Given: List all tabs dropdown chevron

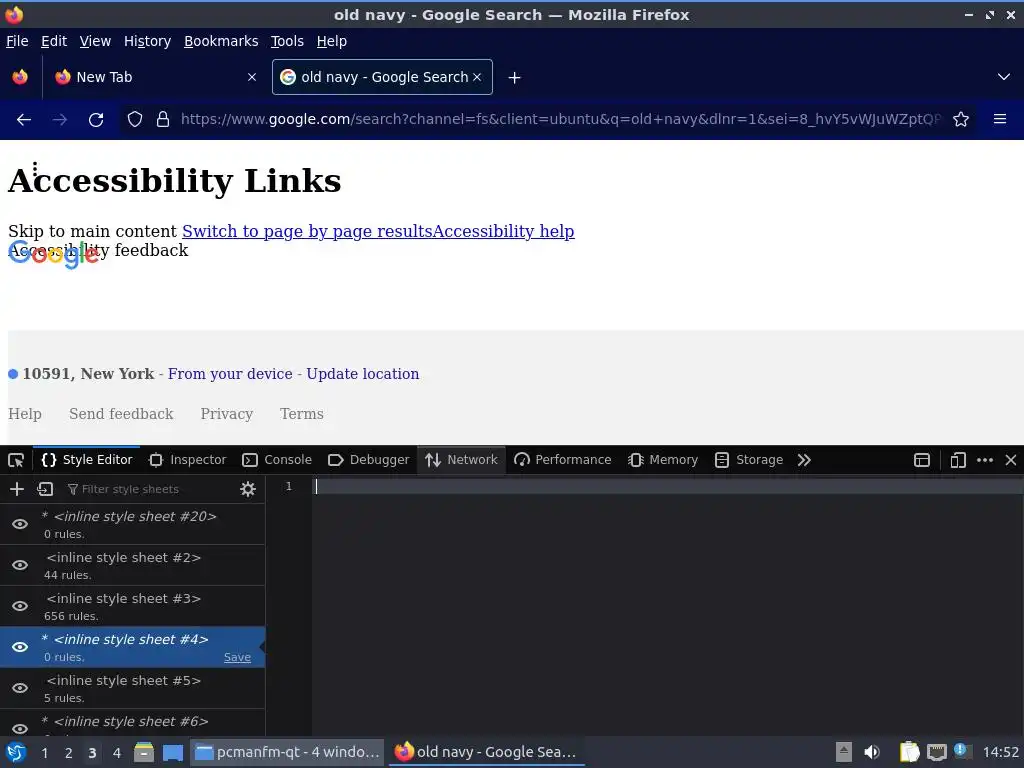Looking at the screenshot, I should [x=1004, y=77].
